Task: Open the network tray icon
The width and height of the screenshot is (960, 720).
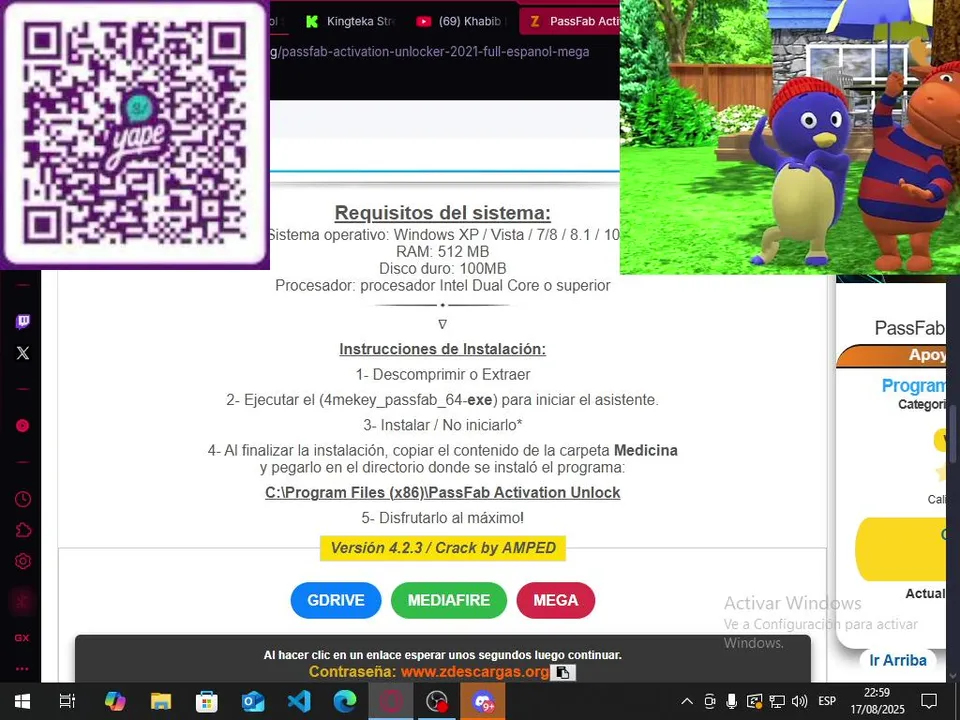Action: pyautogui.click(x=777, y=701)
